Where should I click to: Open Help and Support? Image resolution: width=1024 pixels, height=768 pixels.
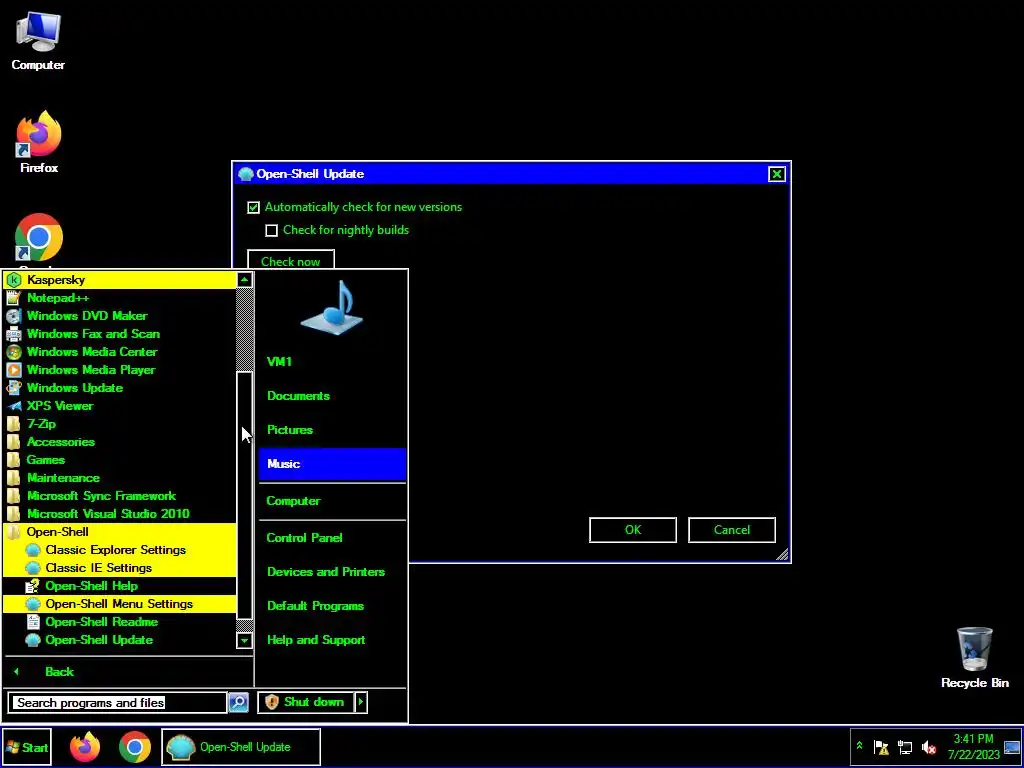pos(332,640)
